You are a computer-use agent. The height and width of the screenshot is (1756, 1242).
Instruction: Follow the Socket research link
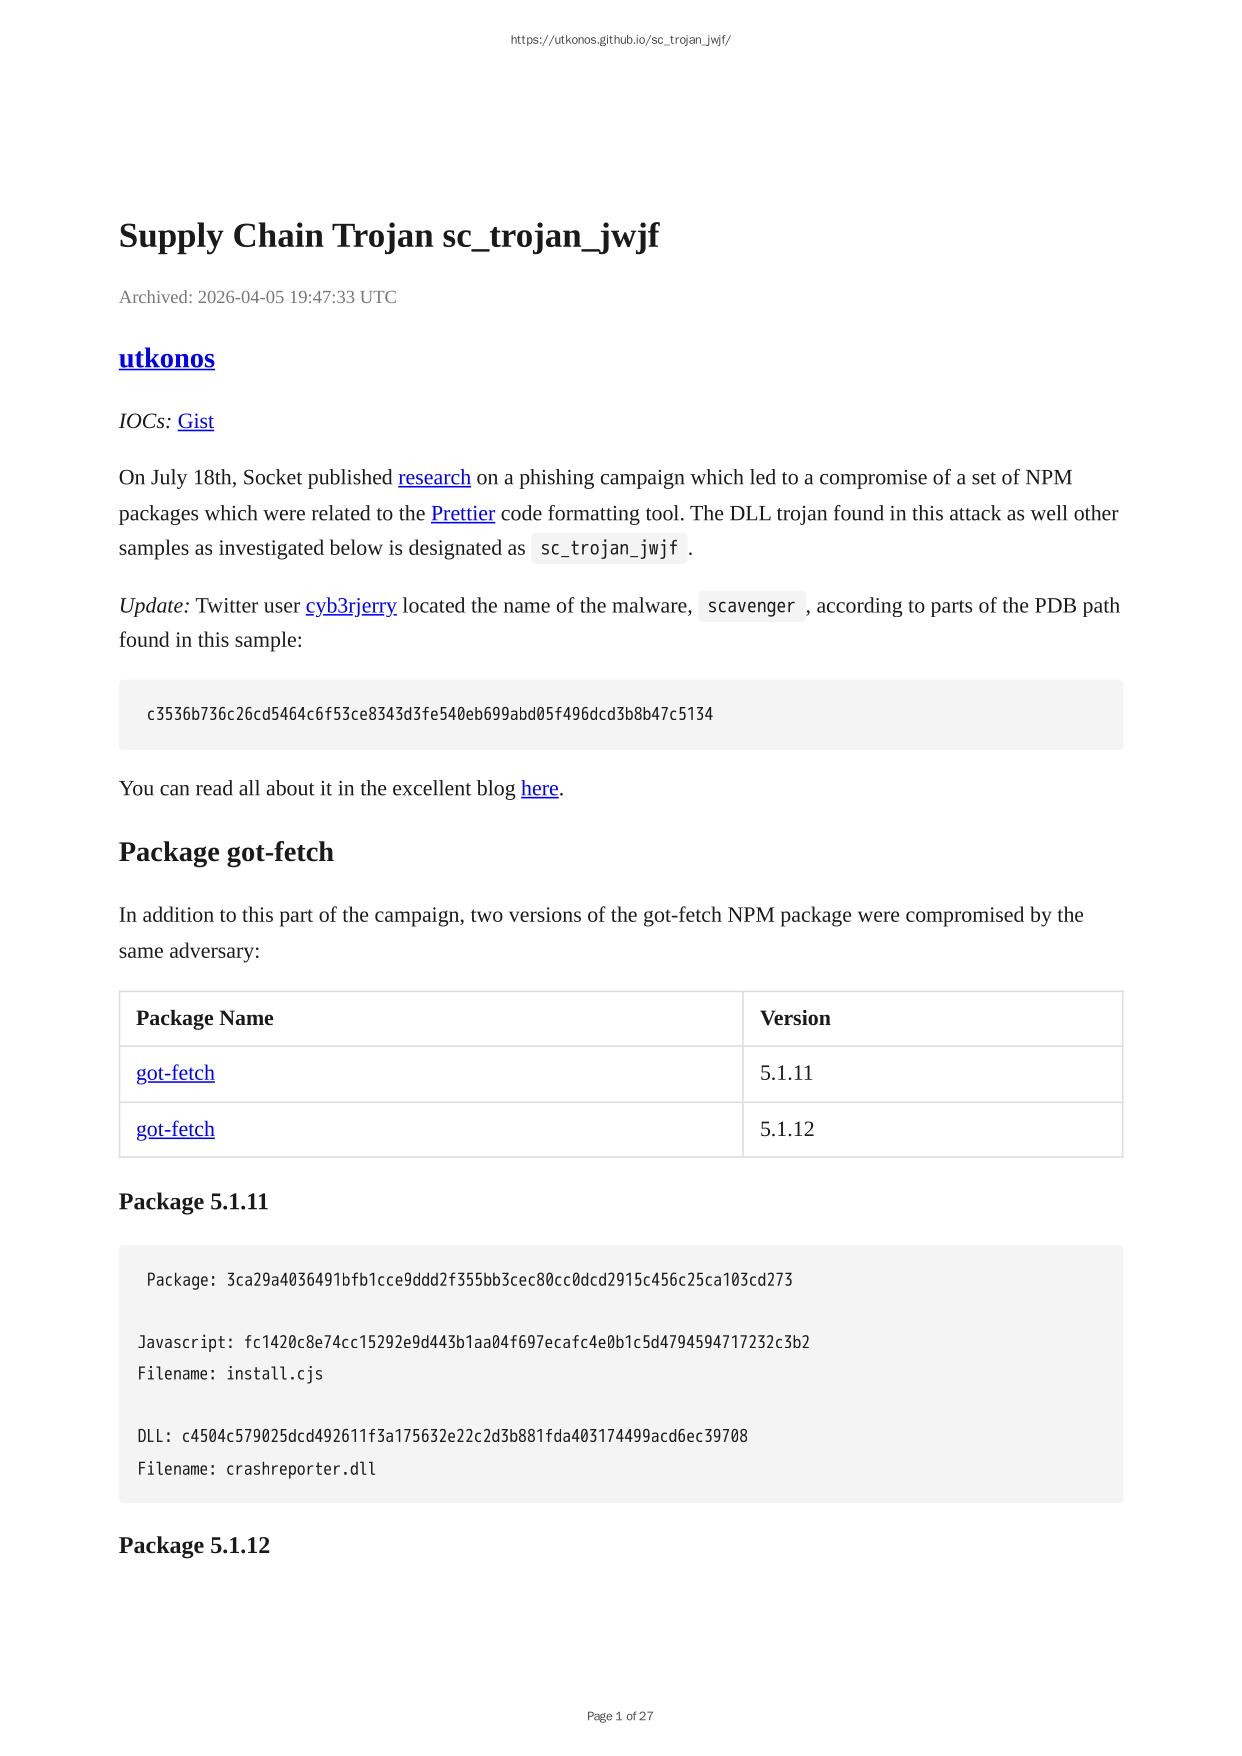pyautogui.click(x=434, y=477)
